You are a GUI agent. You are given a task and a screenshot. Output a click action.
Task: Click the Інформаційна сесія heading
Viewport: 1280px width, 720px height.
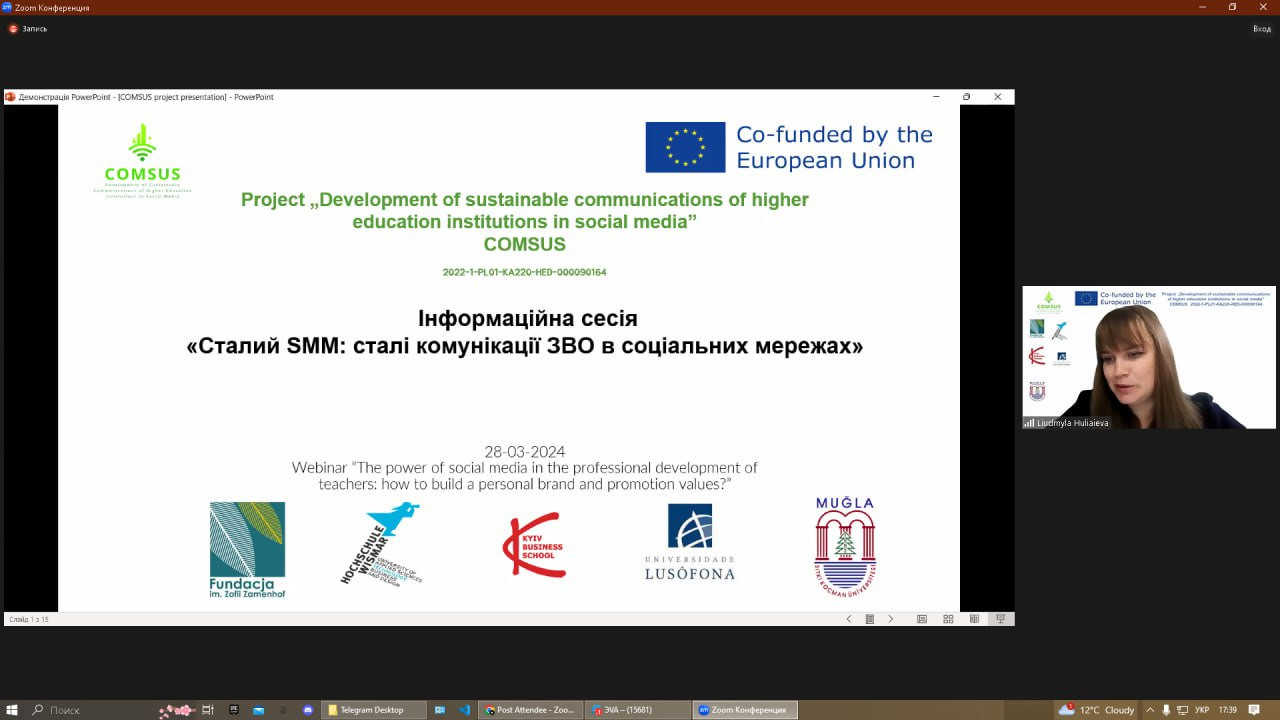tap(527, 319)
